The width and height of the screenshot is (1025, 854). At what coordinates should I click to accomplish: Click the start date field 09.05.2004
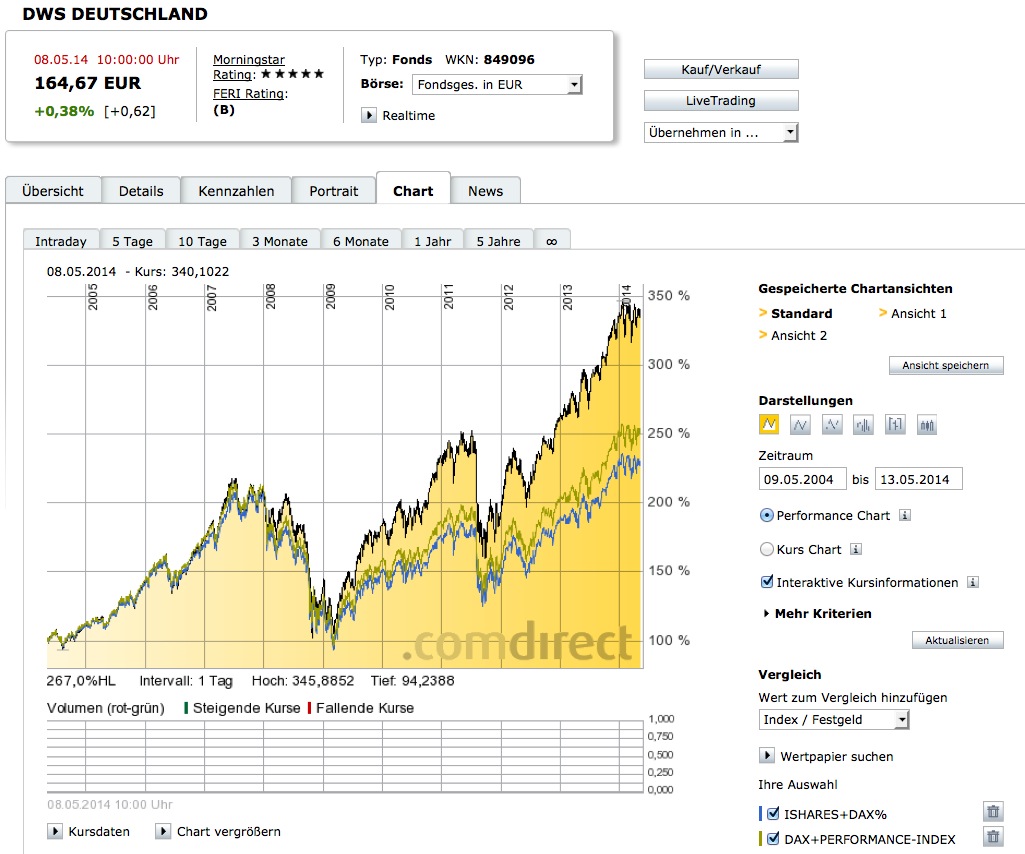tap(803, 479)
